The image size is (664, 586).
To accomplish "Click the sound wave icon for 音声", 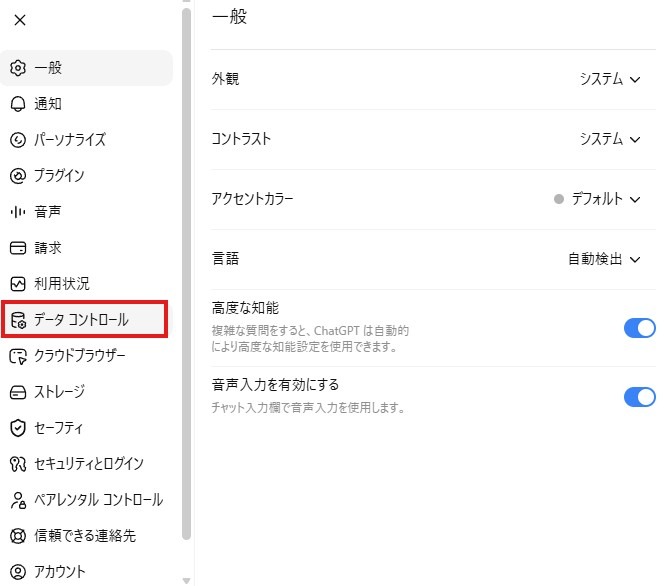I will tap(18, 212).
